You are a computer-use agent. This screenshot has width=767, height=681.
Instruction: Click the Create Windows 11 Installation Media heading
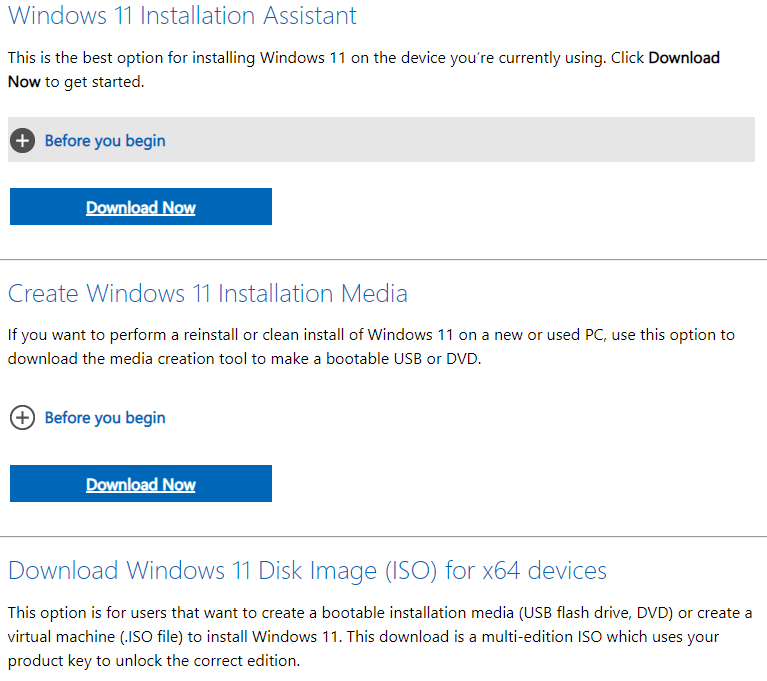tap(207, 294)
